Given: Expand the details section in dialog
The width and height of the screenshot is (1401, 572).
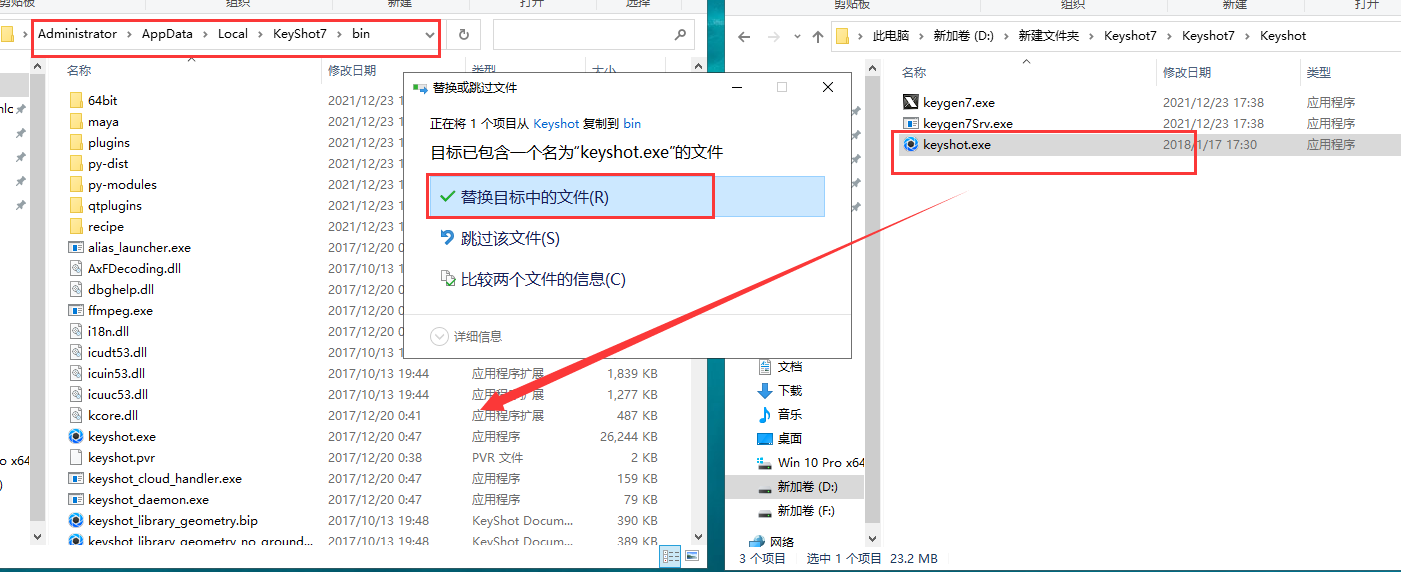Looking at the screenshot, I should (x=467, y=336).
